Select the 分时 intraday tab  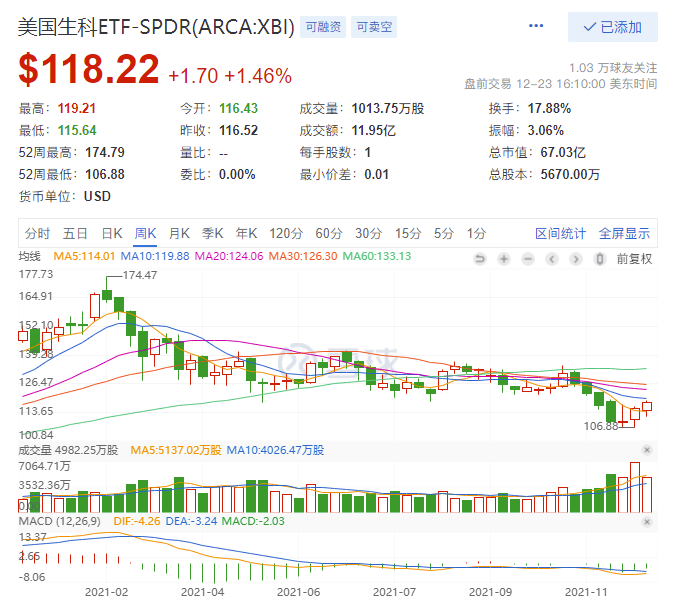point(38,234)
